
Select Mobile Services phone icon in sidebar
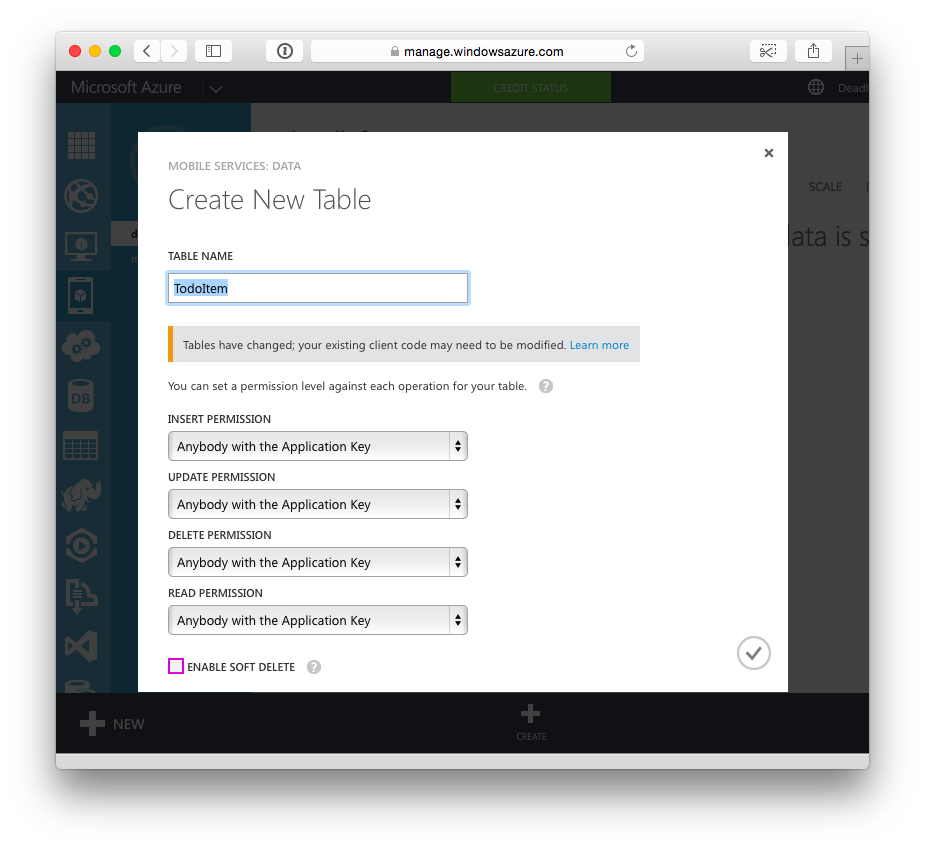pos(81,295)
